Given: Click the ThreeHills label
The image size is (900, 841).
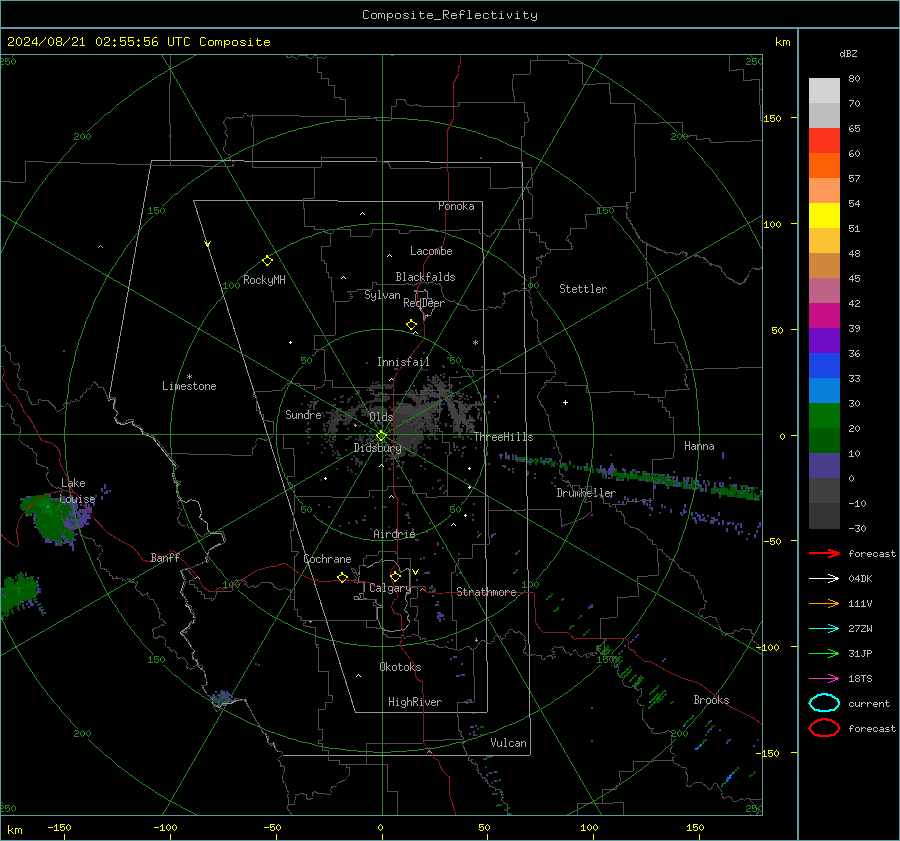Looking at the screenshot, I should pos(503,437).
